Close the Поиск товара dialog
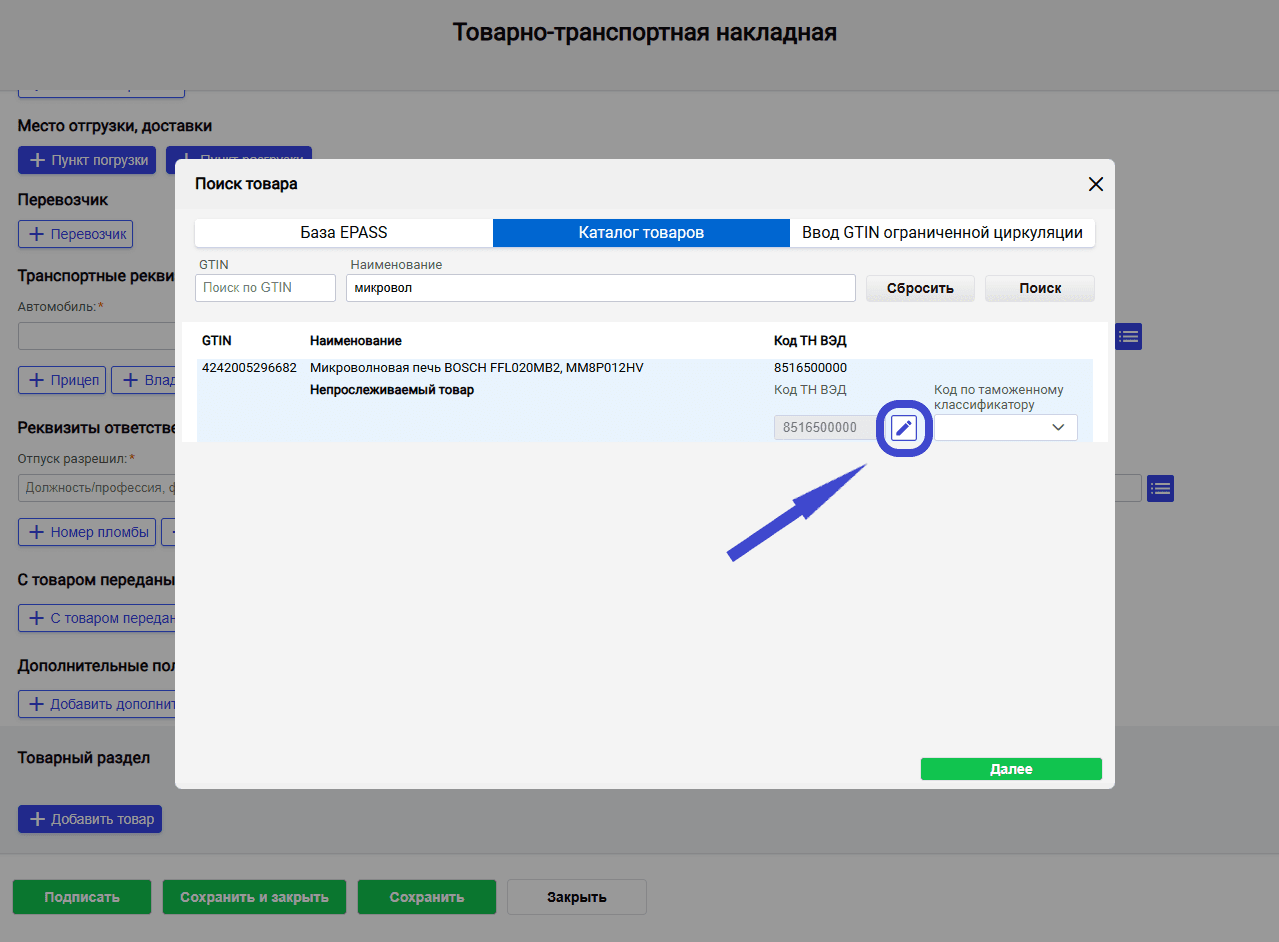 pyautogui.click(x=1095, y=184)
